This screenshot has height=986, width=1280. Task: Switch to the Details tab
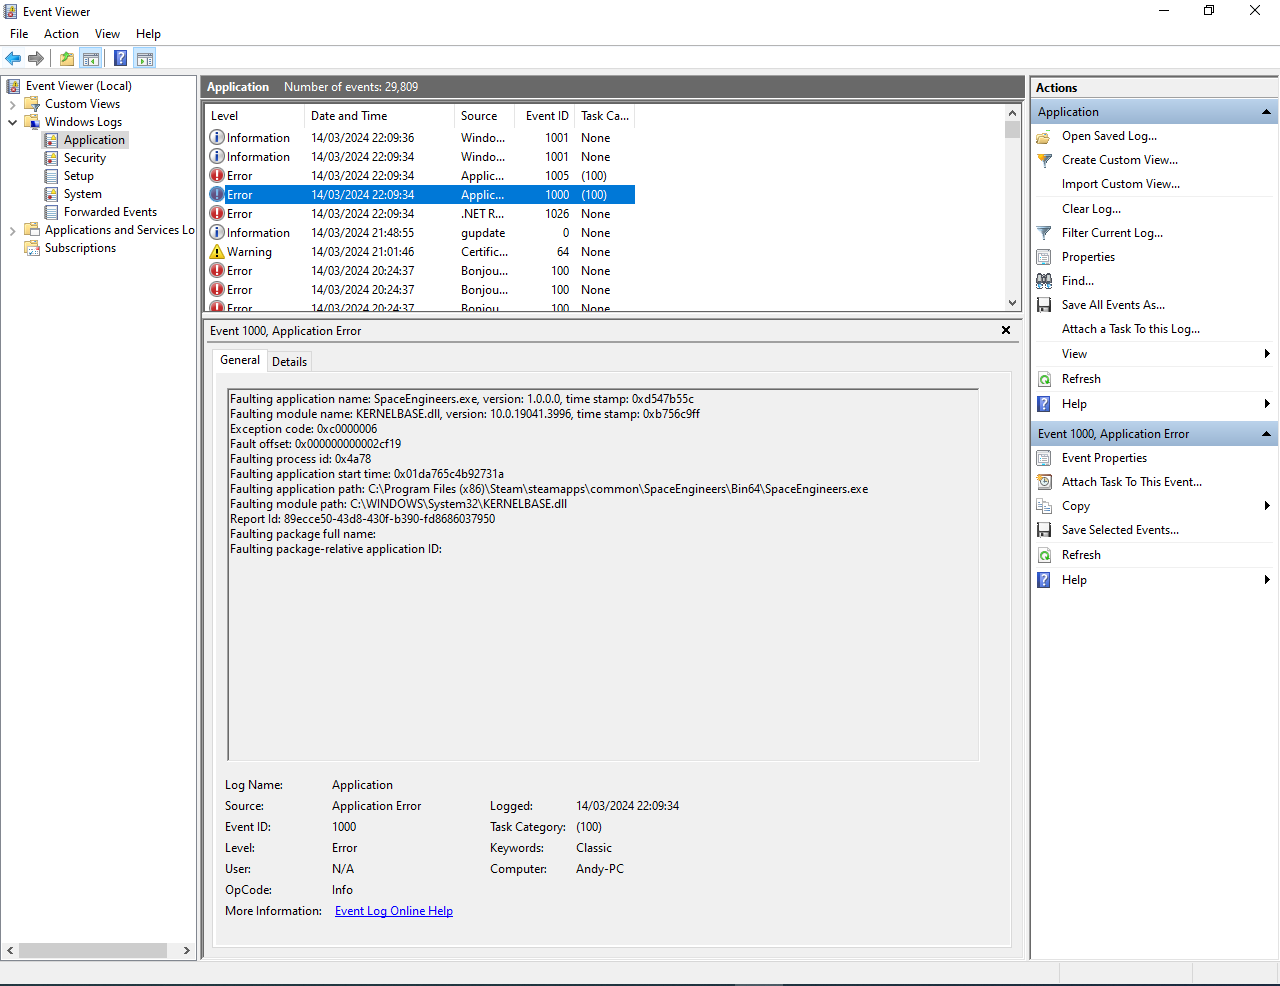pos(289,362)
